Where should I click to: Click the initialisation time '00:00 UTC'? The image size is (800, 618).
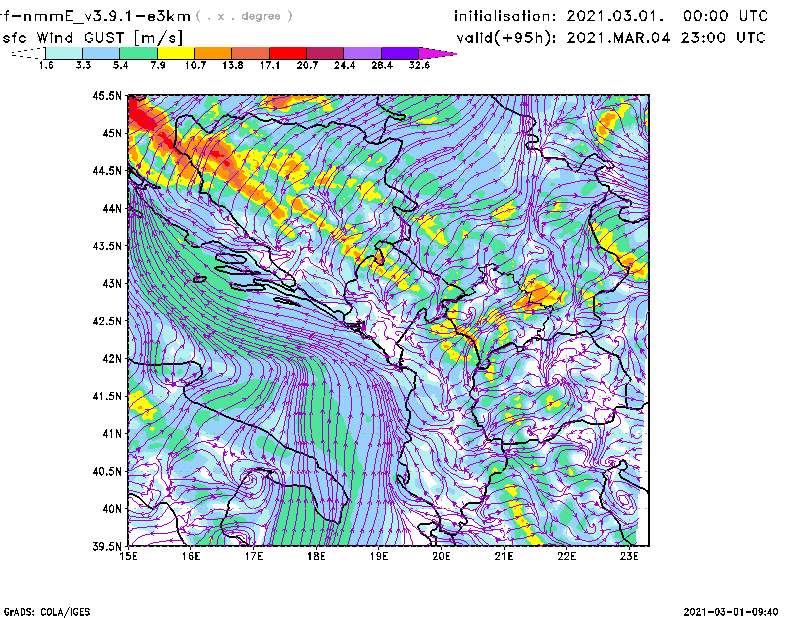tap(725, 16)
